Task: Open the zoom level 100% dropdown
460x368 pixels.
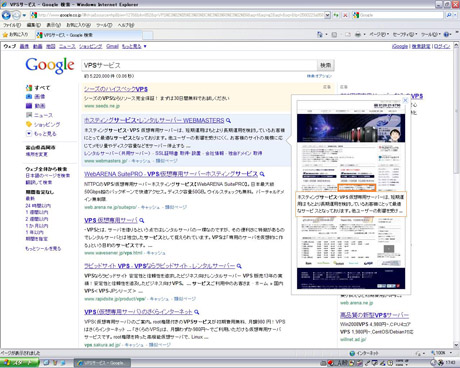Action: 443,353
